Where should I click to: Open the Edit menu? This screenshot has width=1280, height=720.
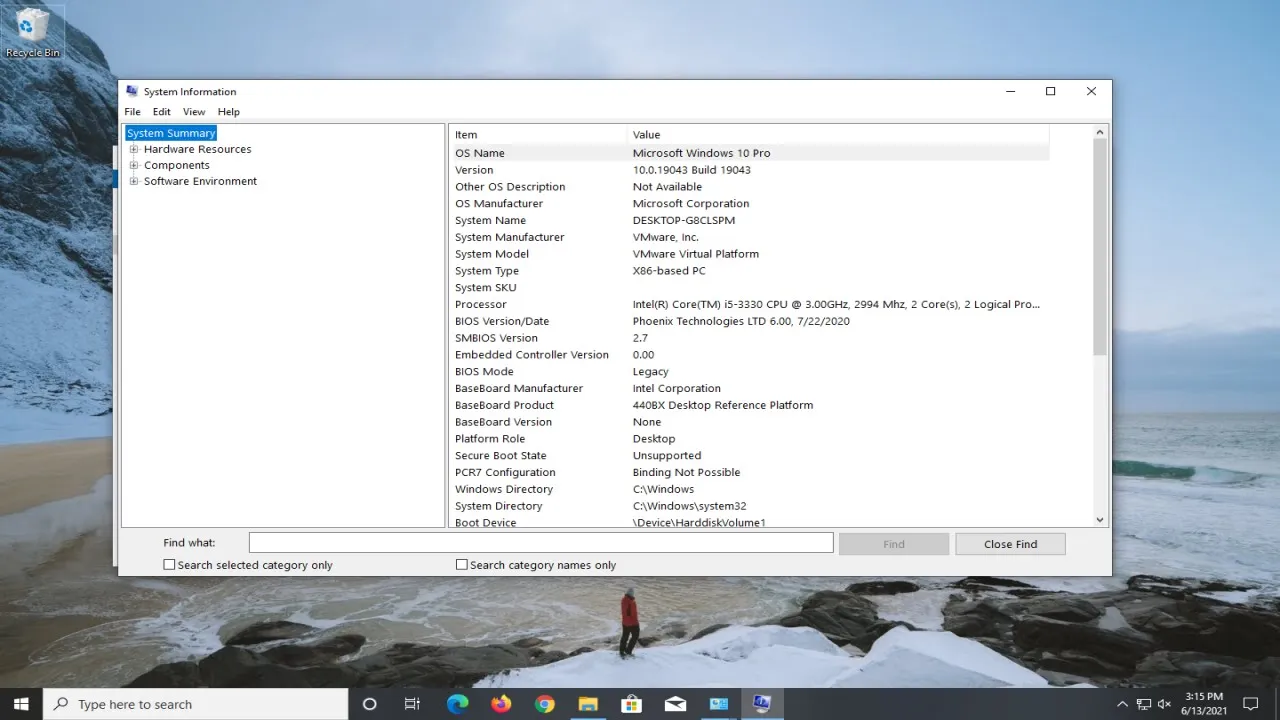161,112
